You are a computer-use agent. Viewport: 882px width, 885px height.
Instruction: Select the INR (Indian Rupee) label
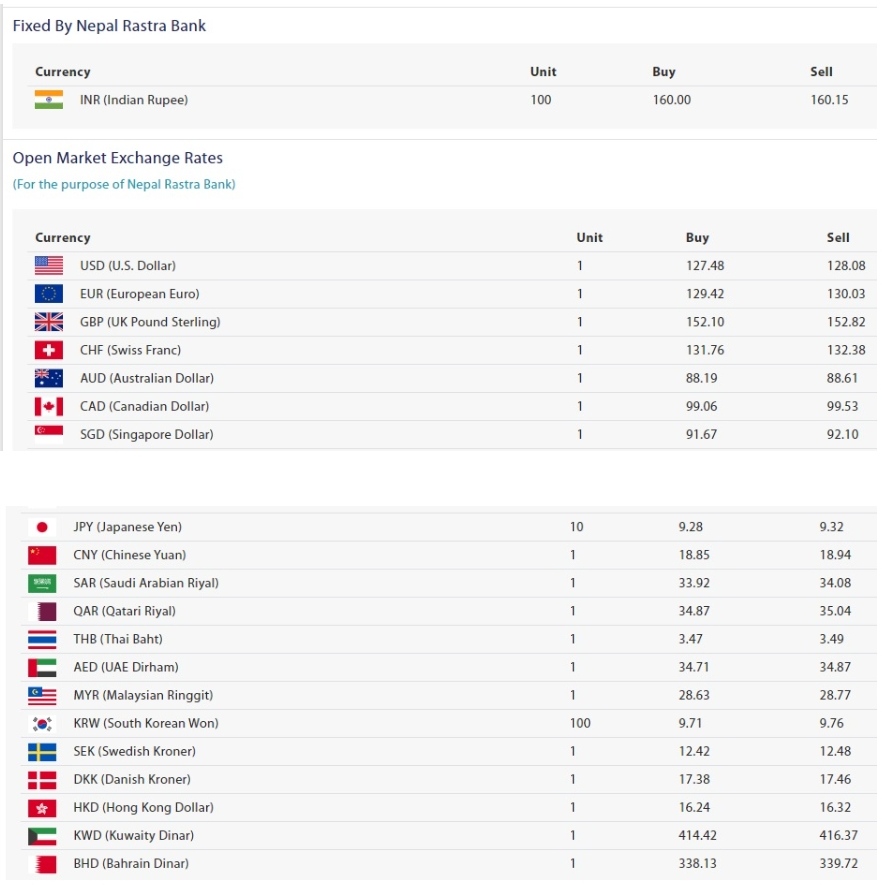(134, 100)
